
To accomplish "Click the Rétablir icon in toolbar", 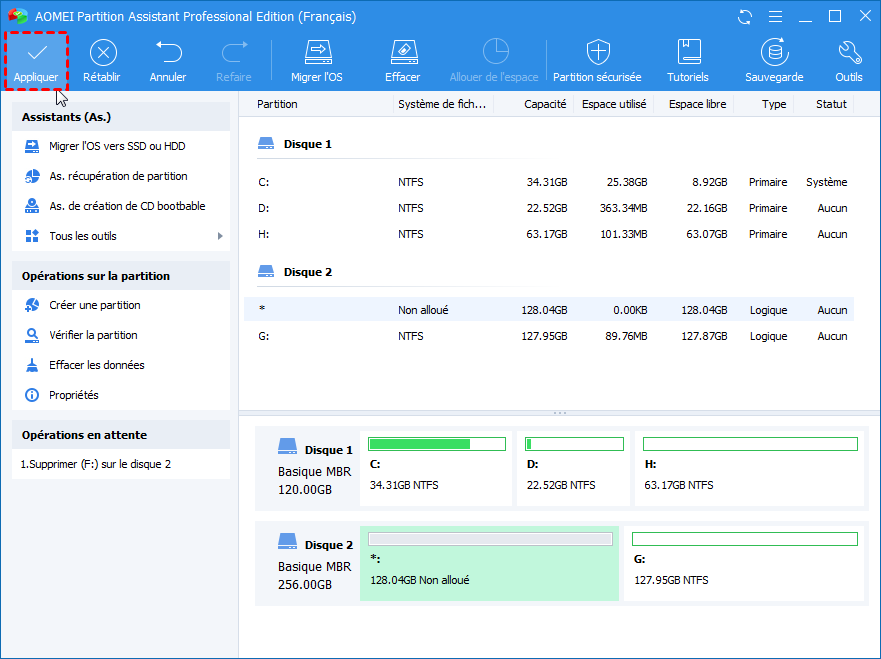I will (101, 52).
